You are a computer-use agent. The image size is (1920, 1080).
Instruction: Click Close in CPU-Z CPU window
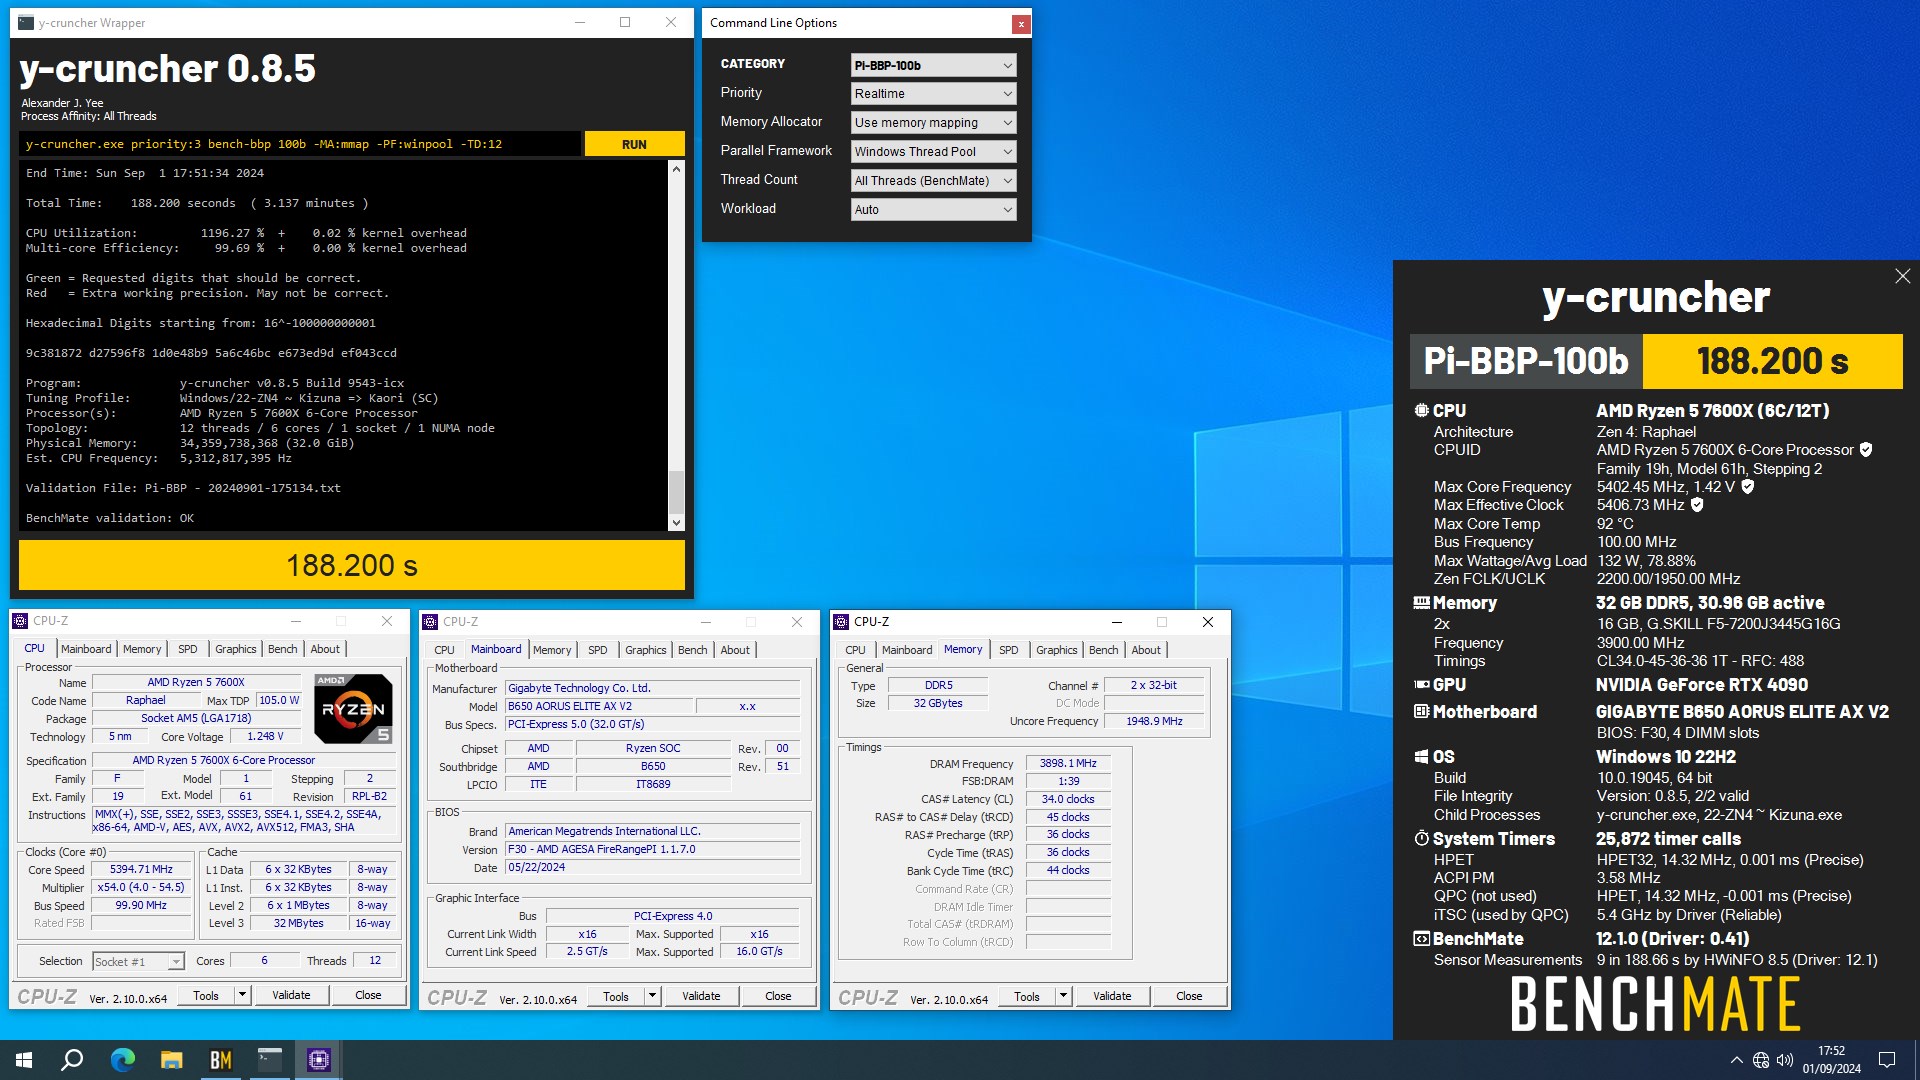368,995
